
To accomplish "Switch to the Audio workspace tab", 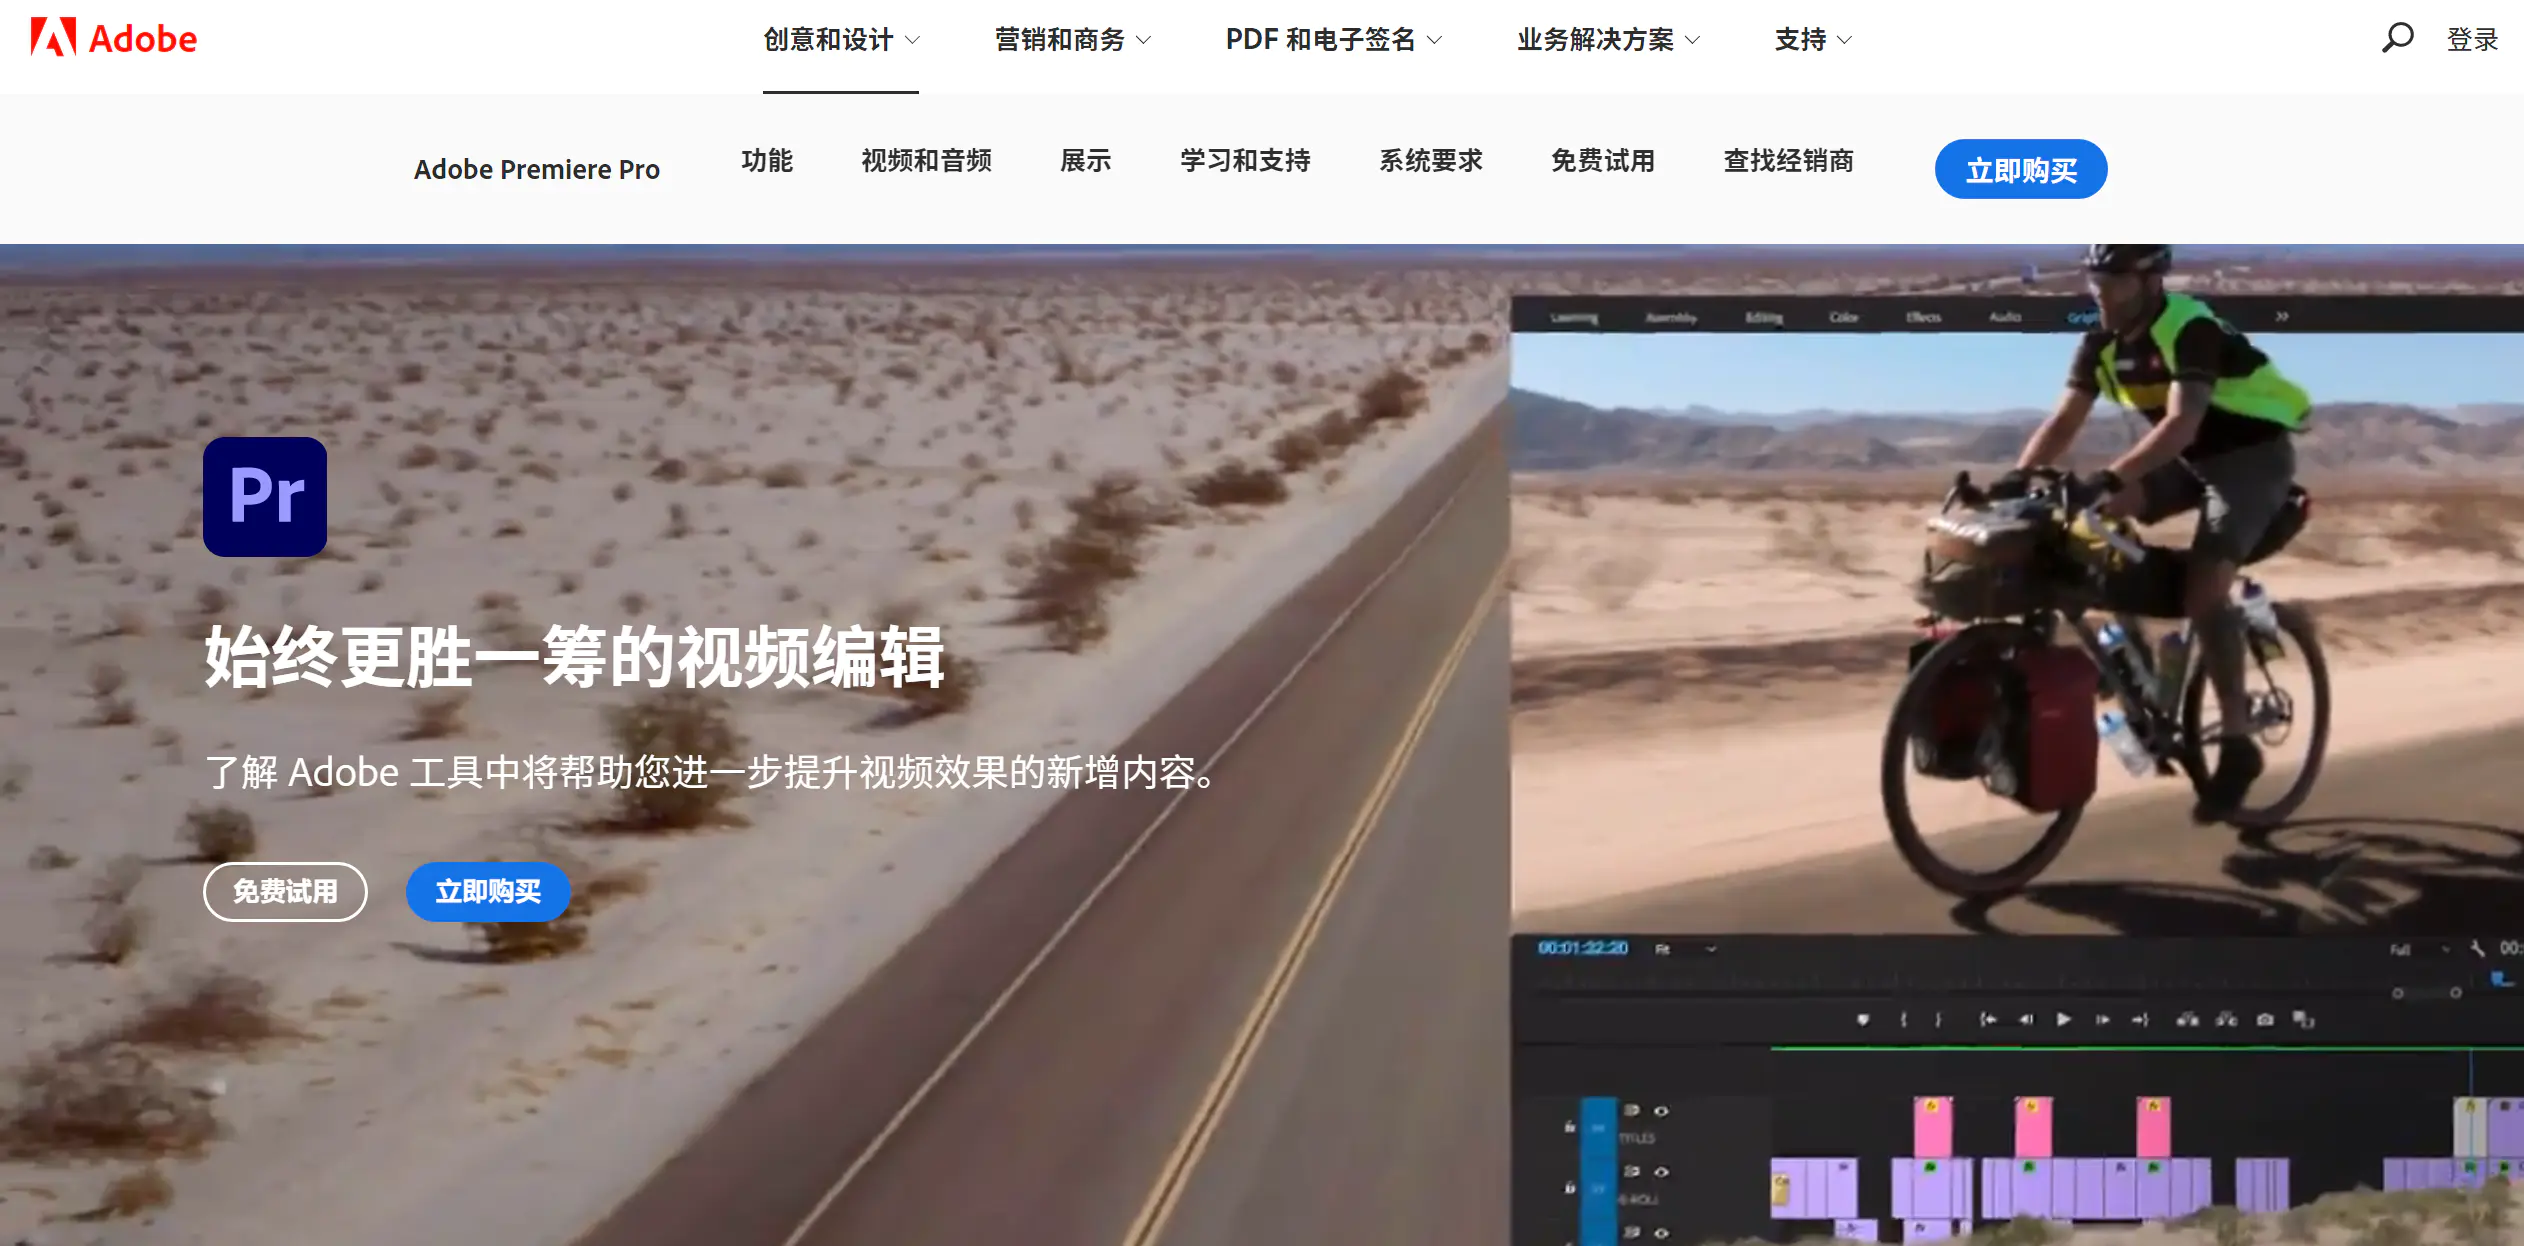I will 2005,318.
